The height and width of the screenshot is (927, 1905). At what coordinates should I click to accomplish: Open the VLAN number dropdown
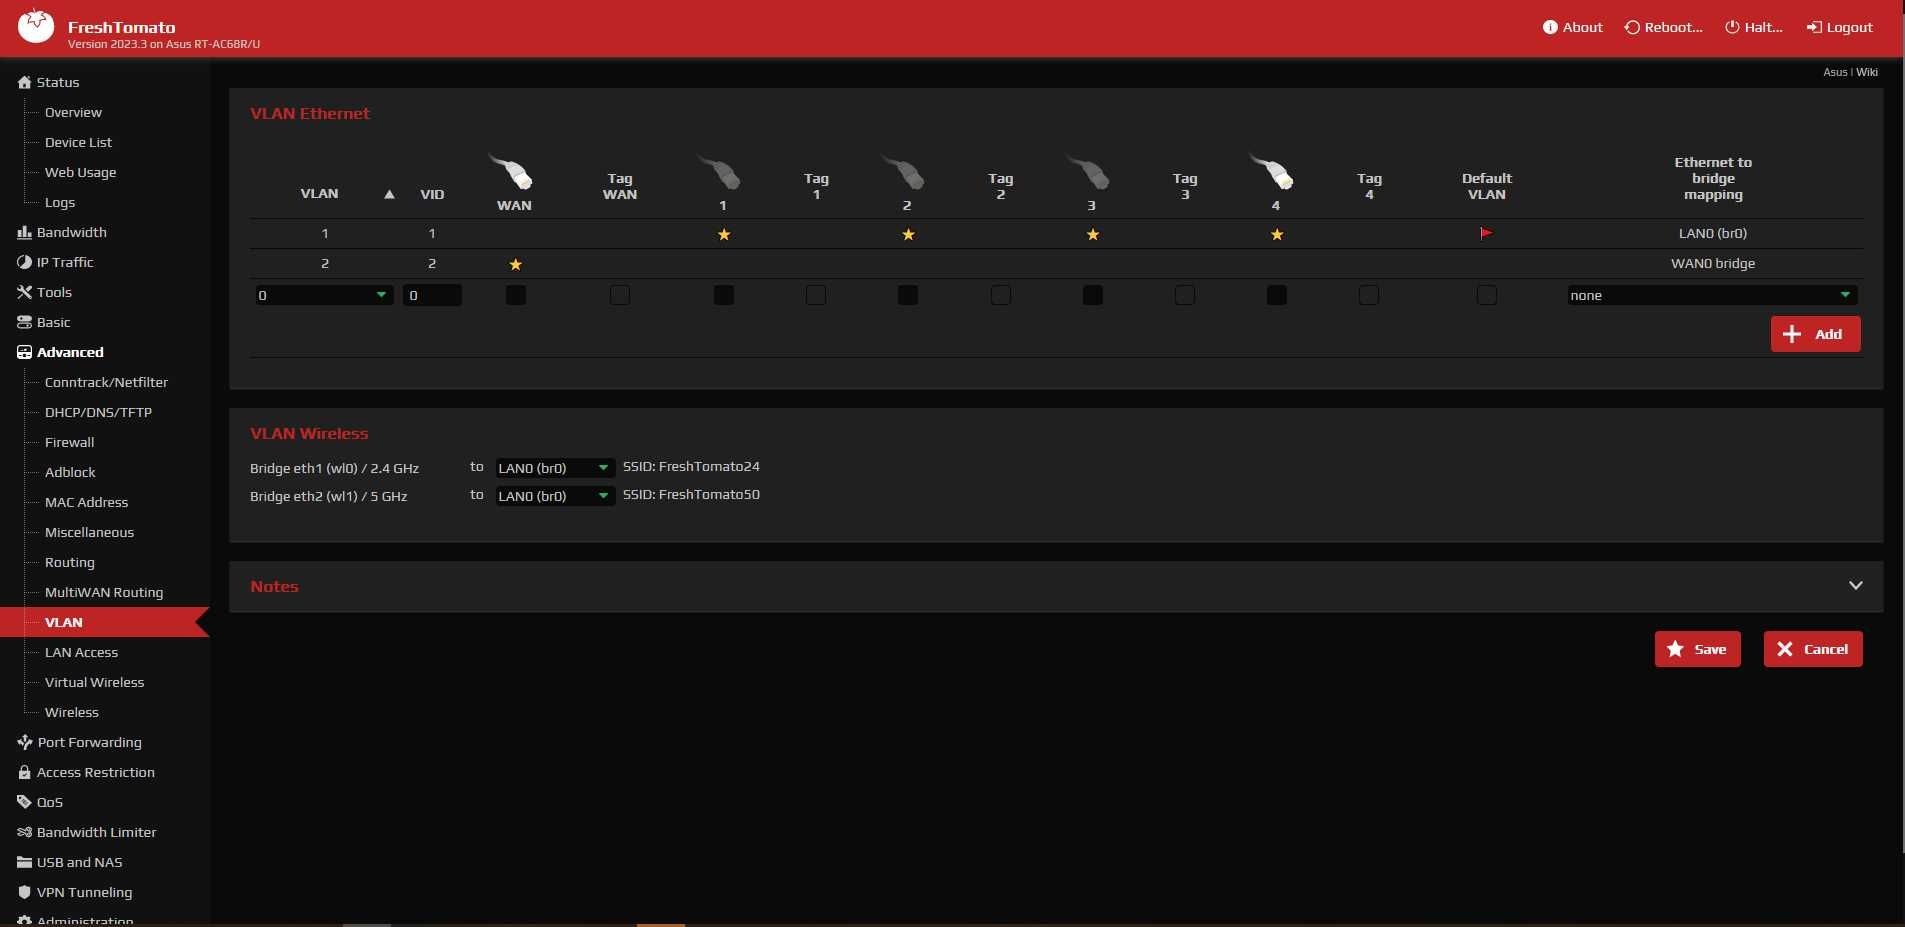(x=324, y=295)
